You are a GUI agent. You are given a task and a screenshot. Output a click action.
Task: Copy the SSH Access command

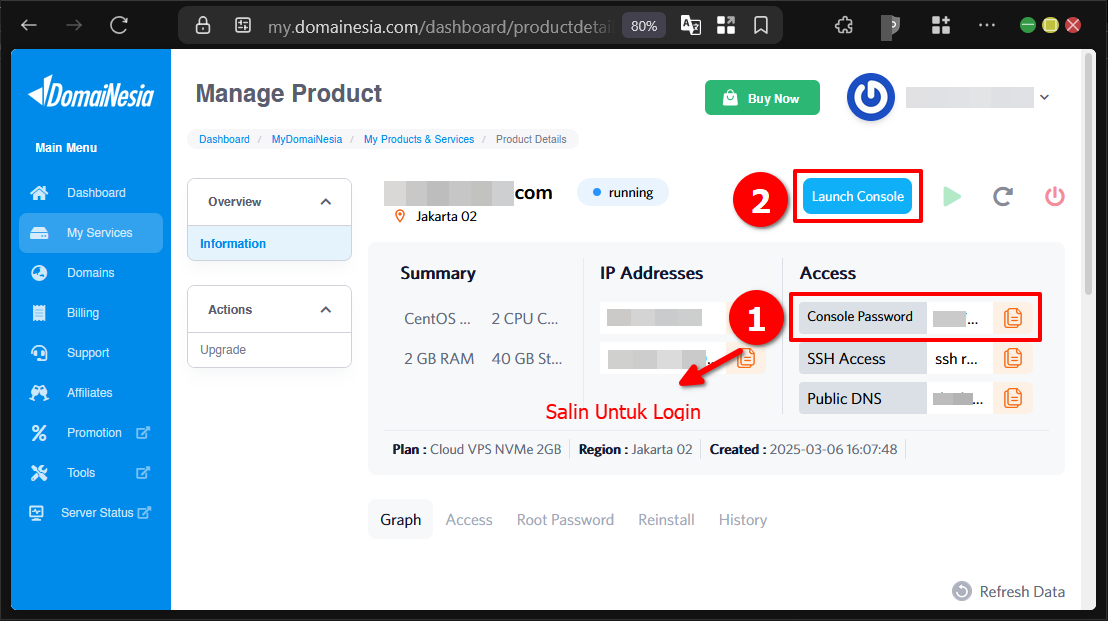coord(1013,357)
